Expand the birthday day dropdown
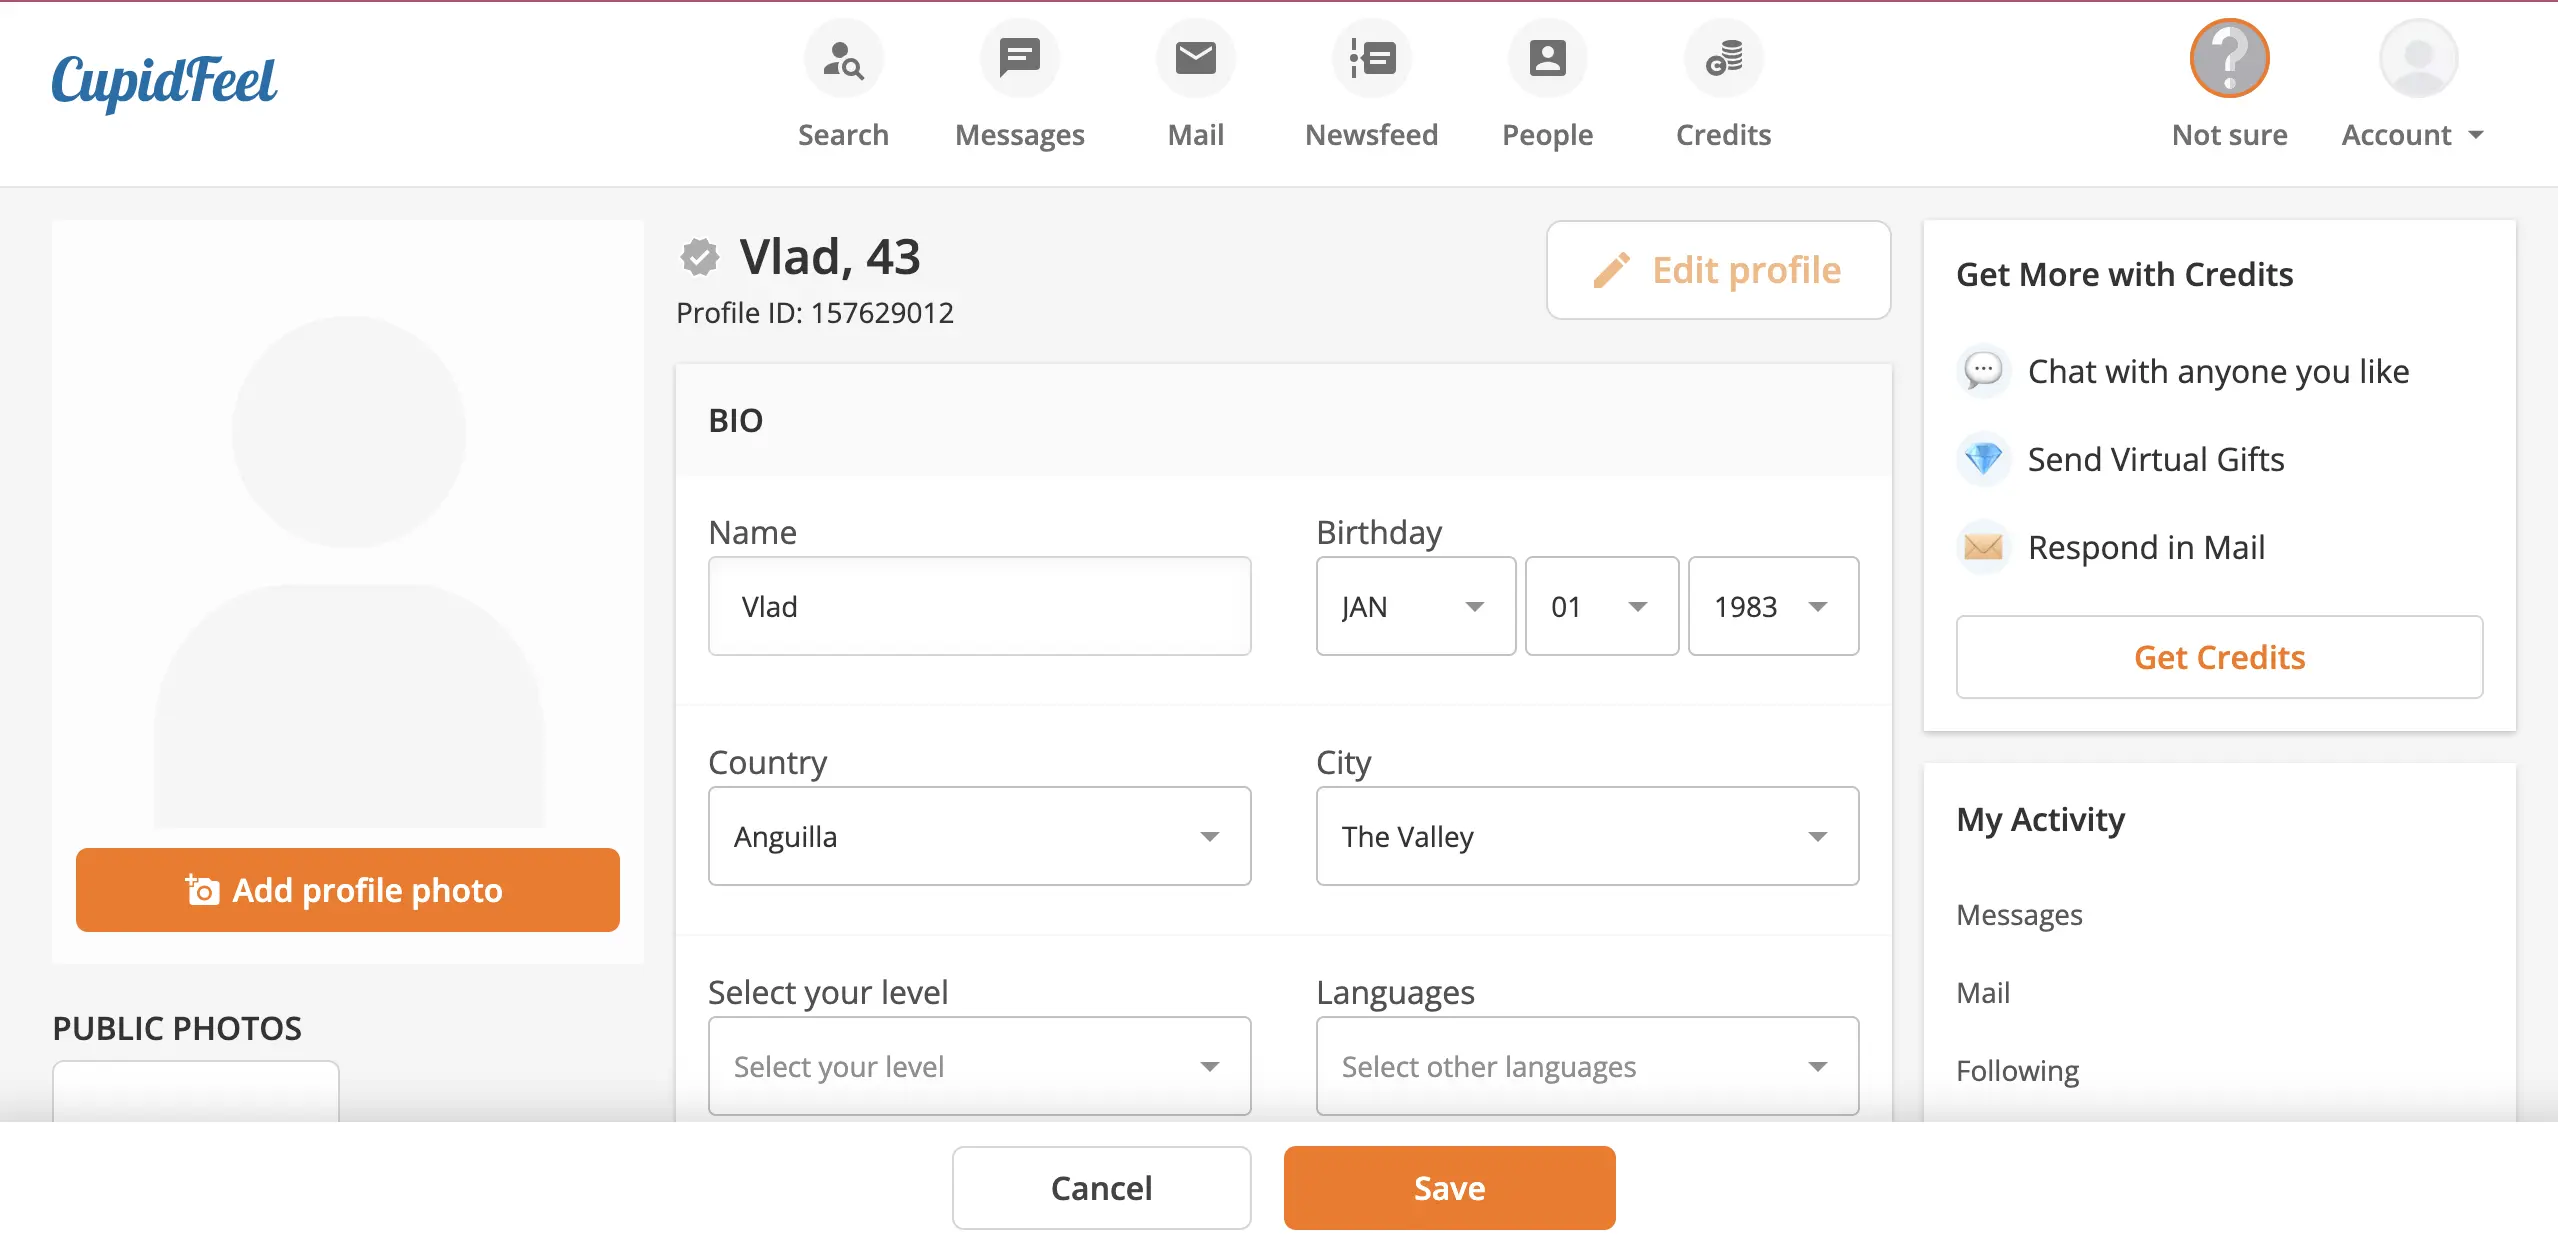 (1601, 607)
